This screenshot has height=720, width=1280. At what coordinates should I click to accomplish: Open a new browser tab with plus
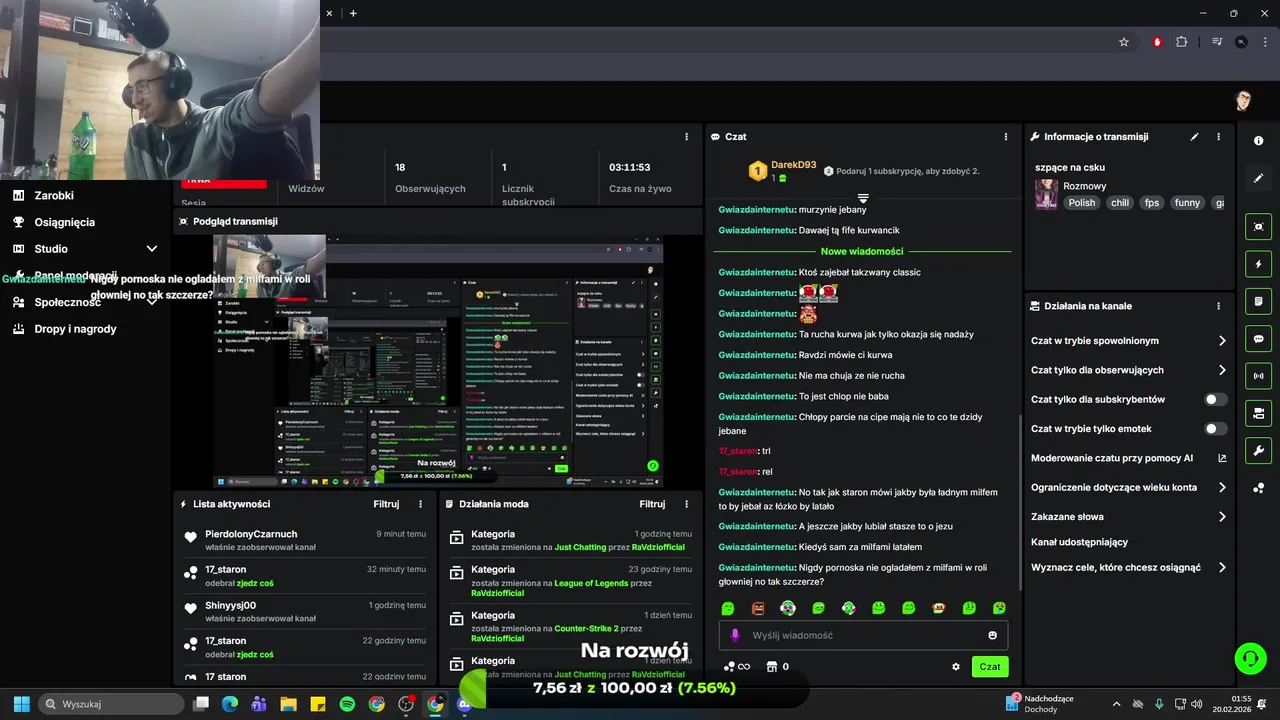click(x=353, y=13)
